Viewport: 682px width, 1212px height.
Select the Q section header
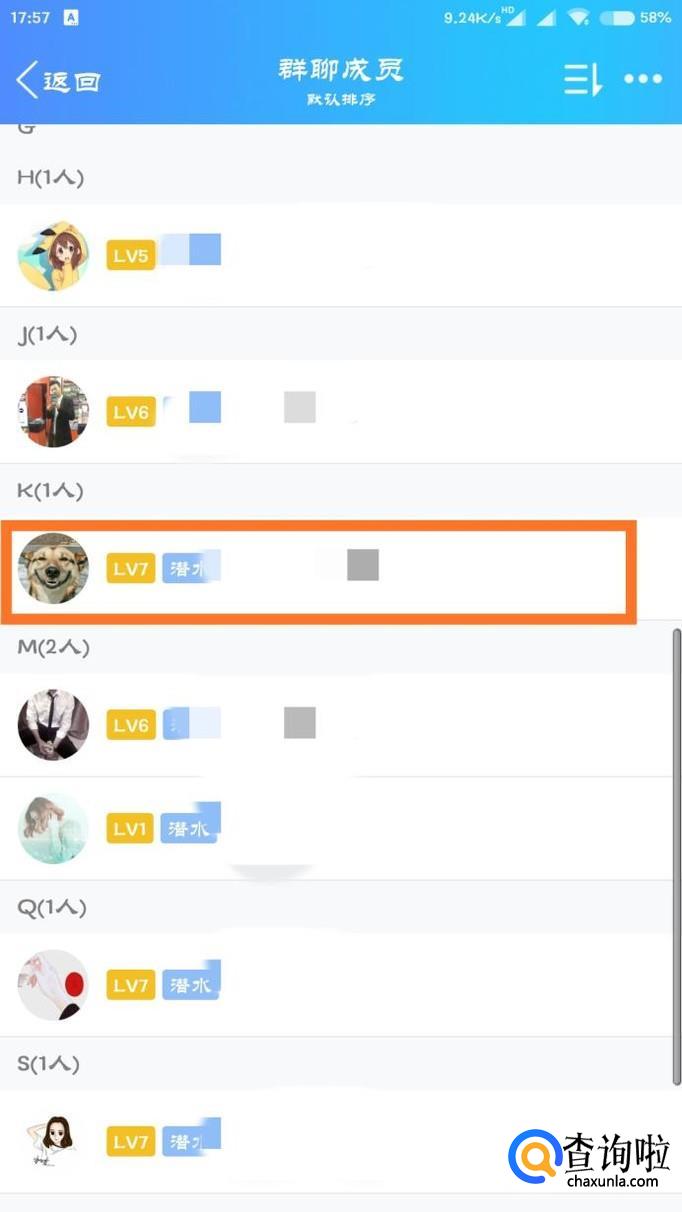click(x=341, y=907)
